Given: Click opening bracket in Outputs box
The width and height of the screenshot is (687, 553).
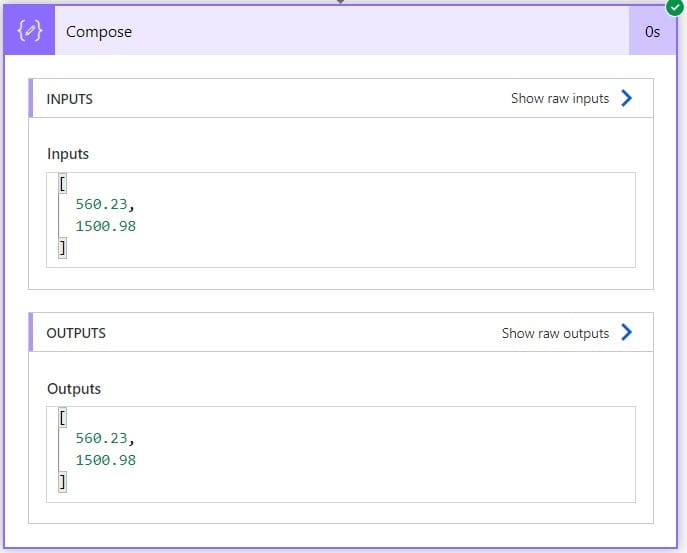Looking at the screenshot, I should [x=63, y=418].
